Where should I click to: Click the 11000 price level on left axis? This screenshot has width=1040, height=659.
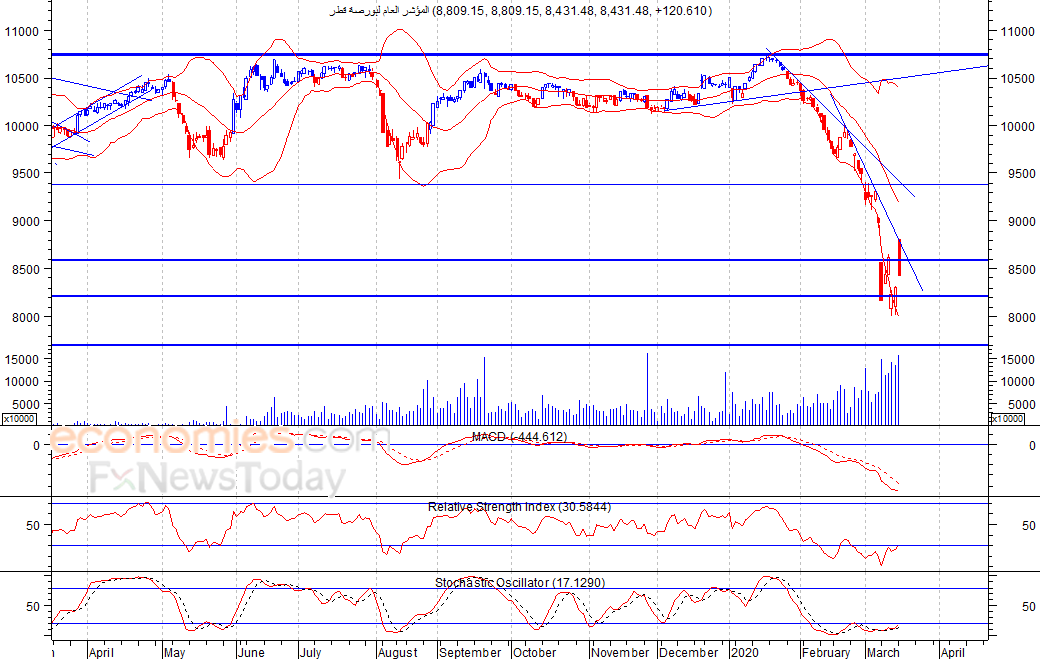[x=22, y=31]
